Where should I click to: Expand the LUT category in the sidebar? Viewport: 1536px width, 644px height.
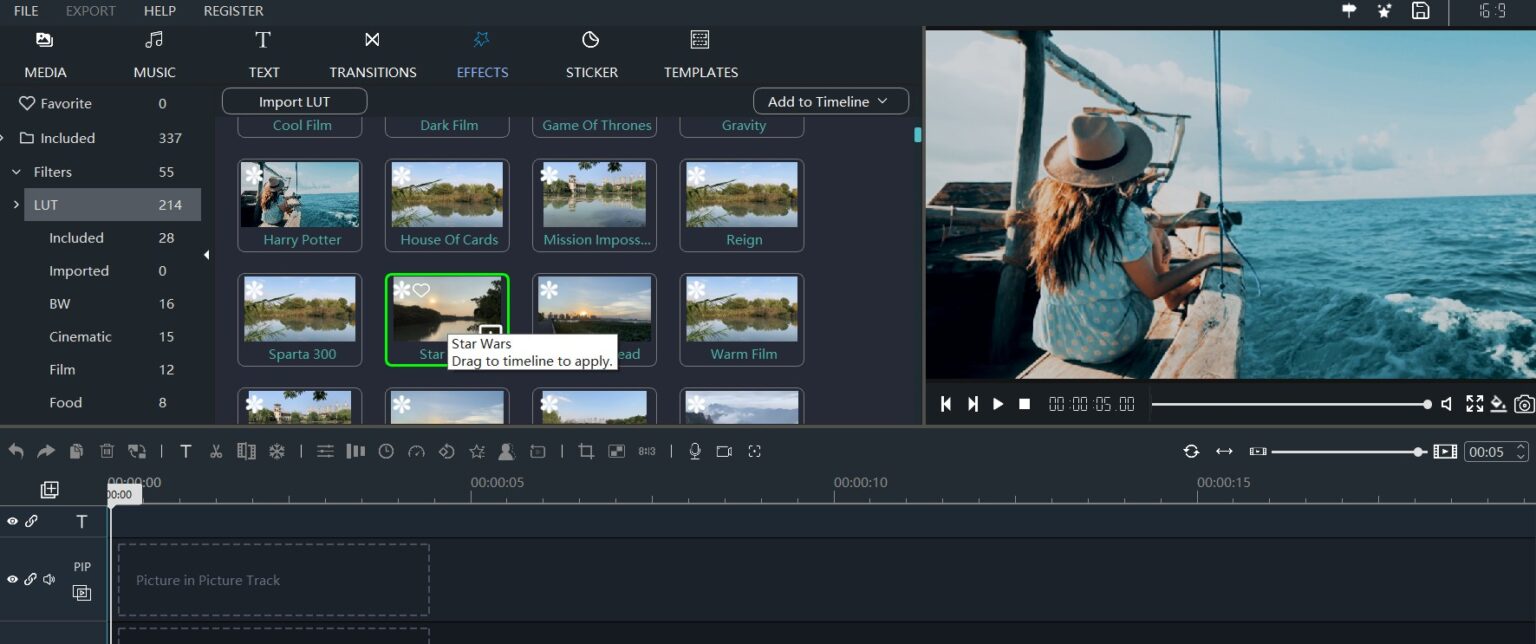coord(15,204)
